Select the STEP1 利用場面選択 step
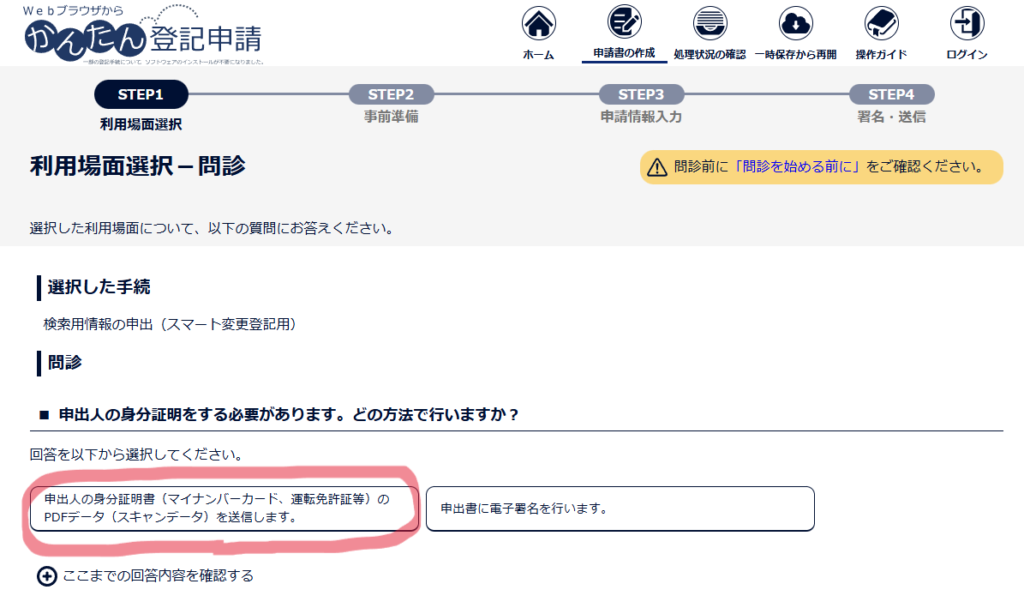Image resolution: width=1024 pixels, height=608 pixels. click(x=140, y=95)
